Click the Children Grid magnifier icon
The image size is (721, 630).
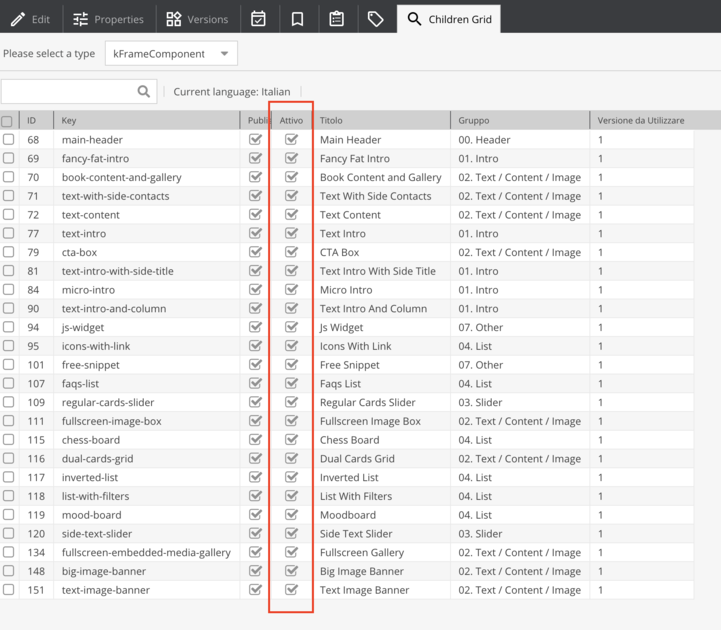click(414, 19)
